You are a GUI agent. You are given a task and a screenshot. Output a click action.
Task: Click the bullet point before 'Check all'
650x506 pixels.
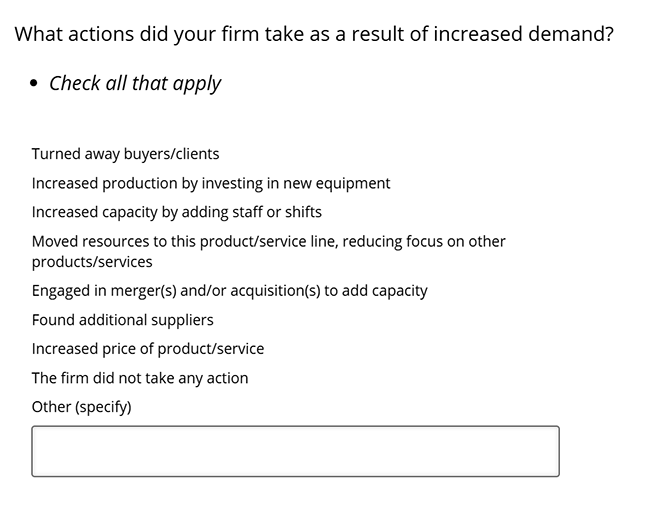click(34, 83)
